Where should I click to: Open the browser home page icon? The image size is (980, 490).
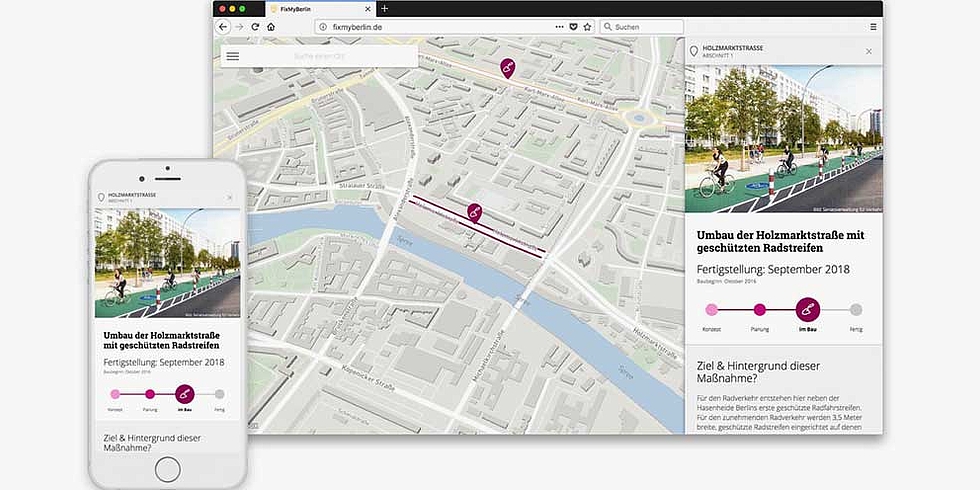coord(271,27)
